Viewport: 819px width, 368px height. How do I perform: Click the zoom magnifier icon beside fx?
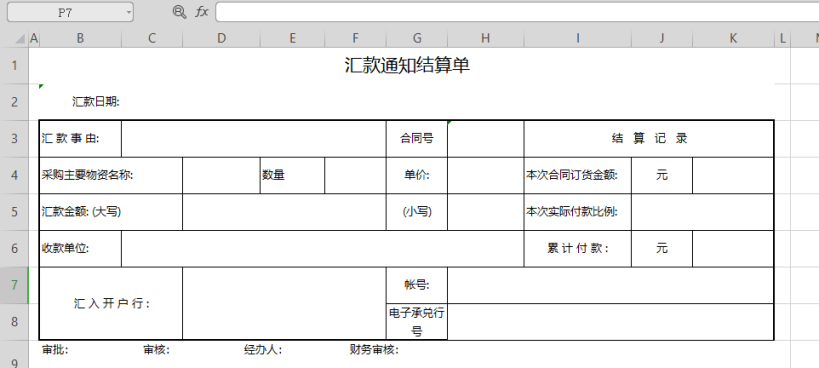(179, 12)
